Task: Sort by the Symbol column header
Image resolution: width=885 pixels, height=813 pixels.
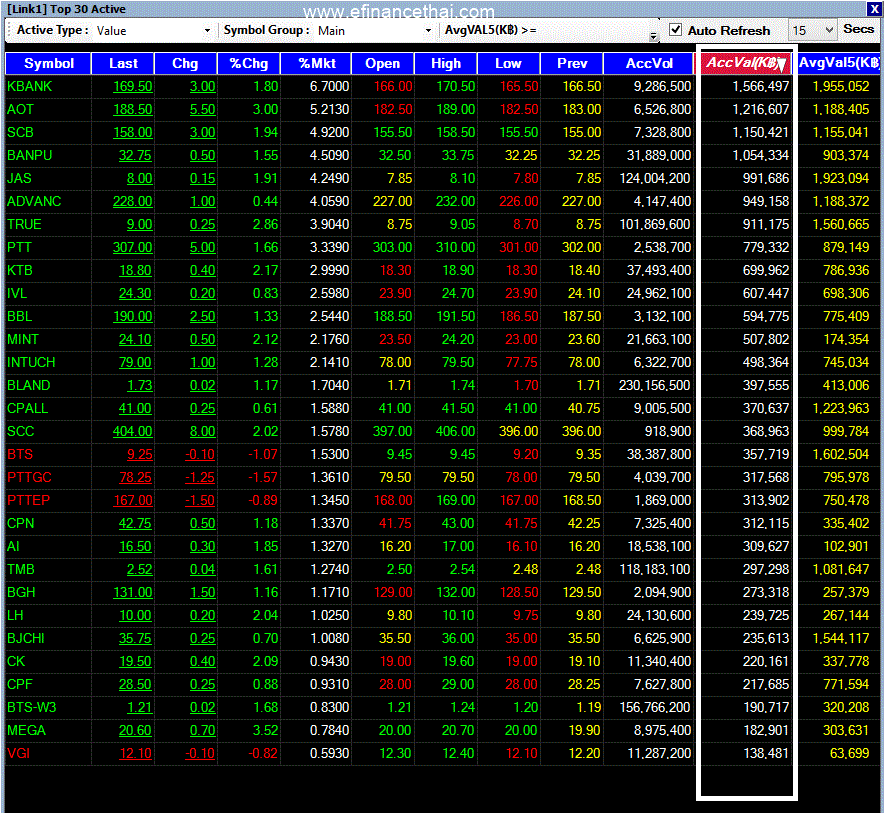Action: click(48, 63)
